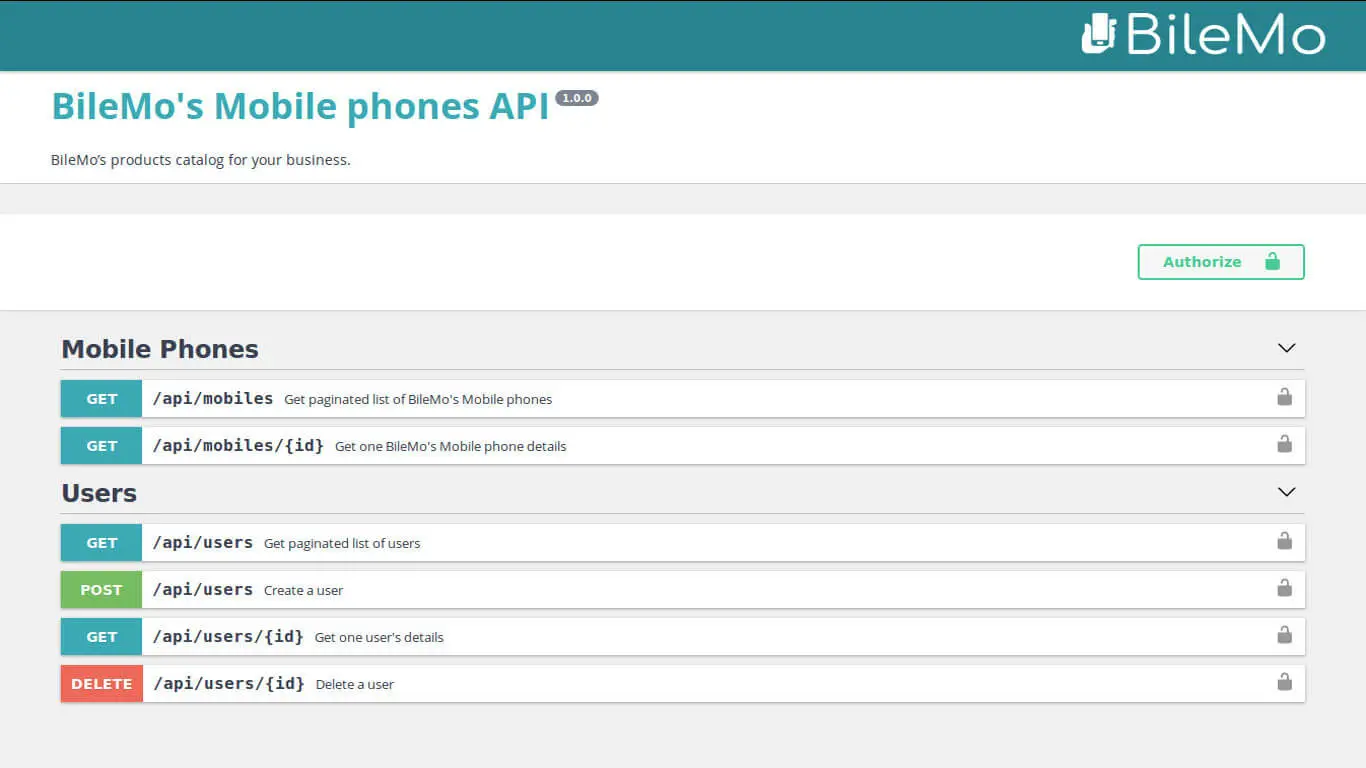Viewport: 1366px width, 768px height.
Task: Collapse the Mobile Phones section chevron
Action: click(1286, 348)
